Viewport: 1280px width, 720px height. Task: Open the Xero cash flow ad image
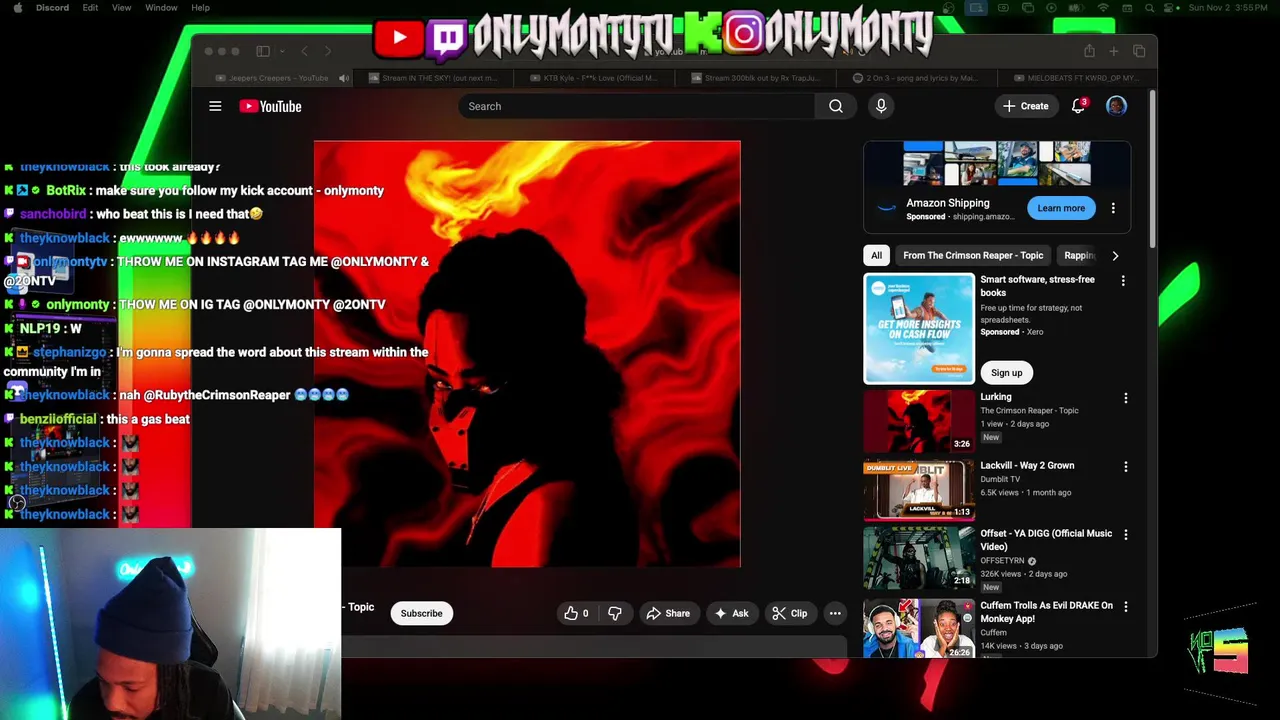coord(919,328)
